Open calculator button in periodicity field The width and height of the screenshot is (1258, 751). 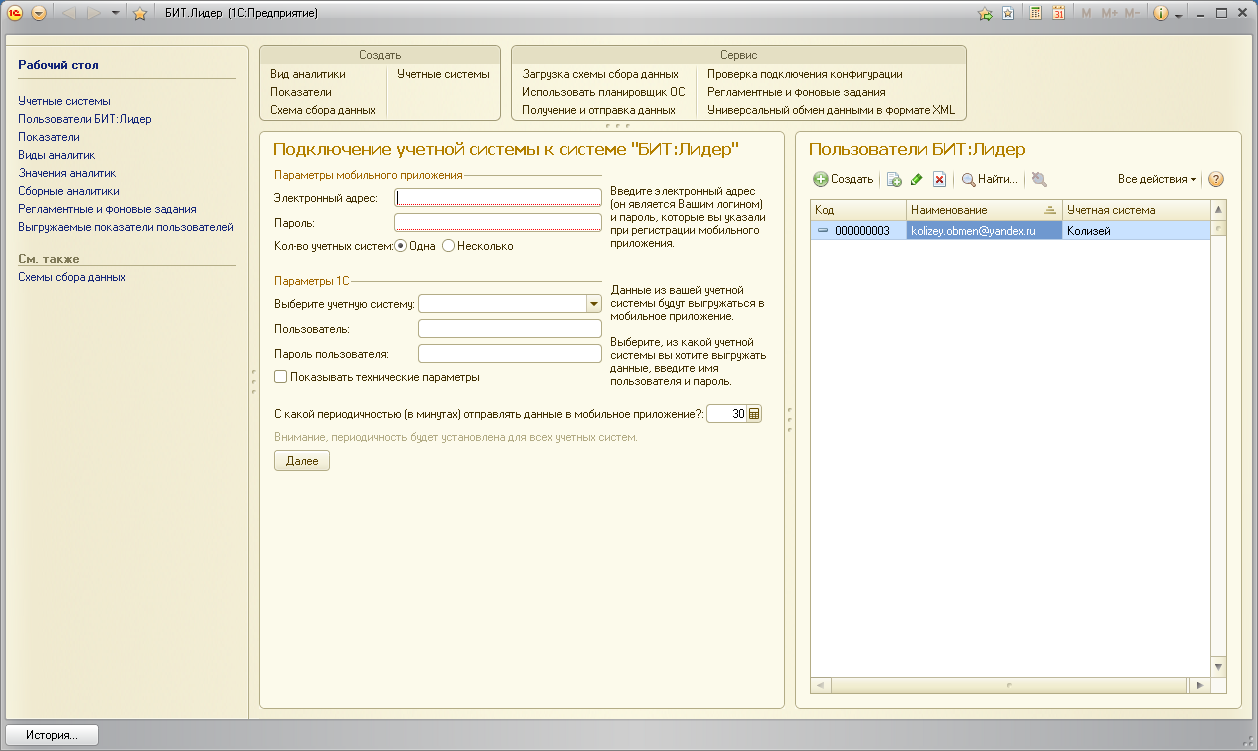tap(754, 414)
